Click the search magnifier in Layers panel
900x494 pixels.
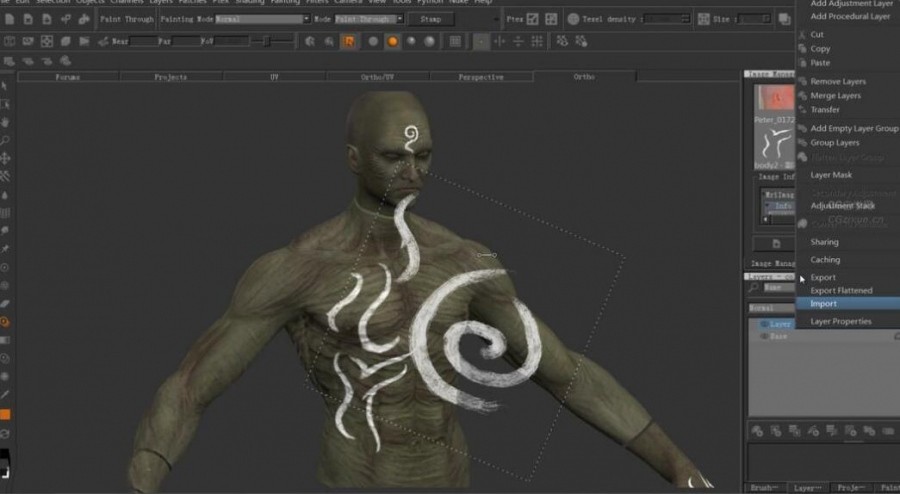pyautogui.click(x=754, y=287)
